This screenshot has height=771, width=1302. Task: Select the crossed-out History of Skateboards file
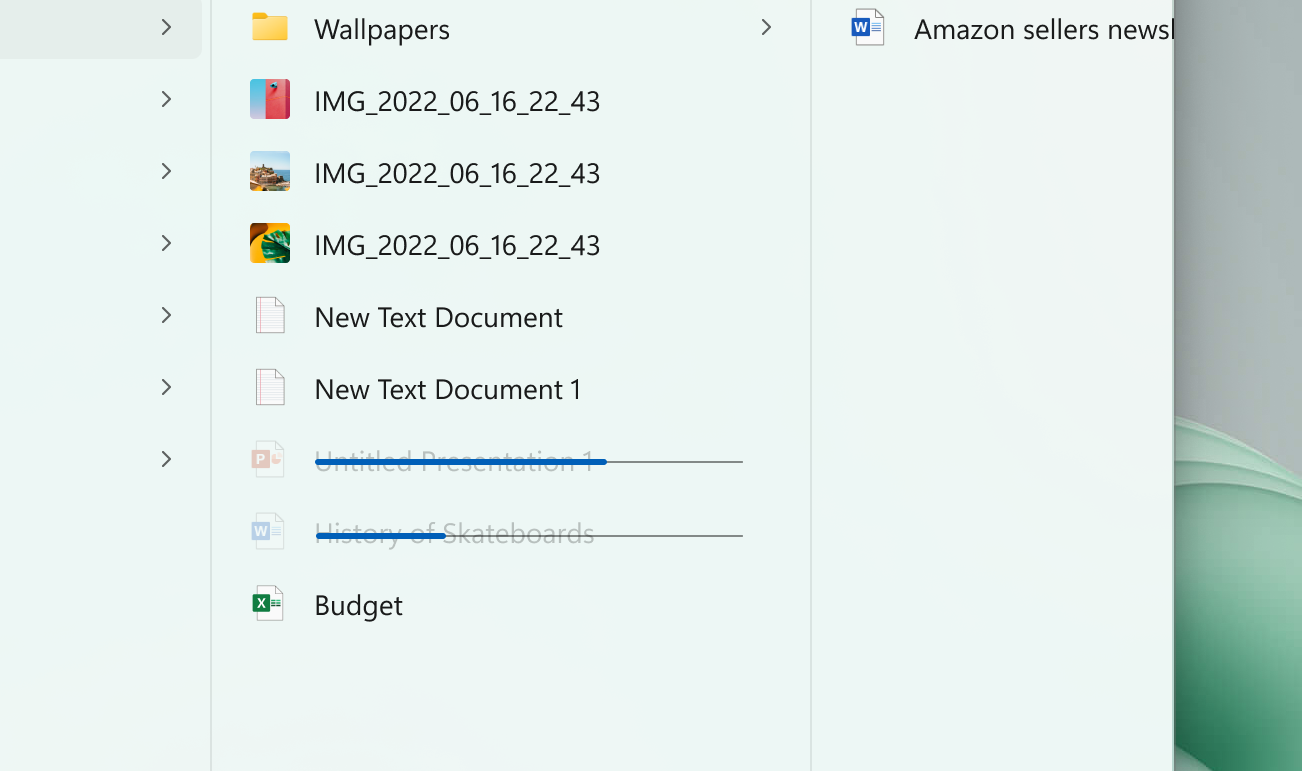455,533
